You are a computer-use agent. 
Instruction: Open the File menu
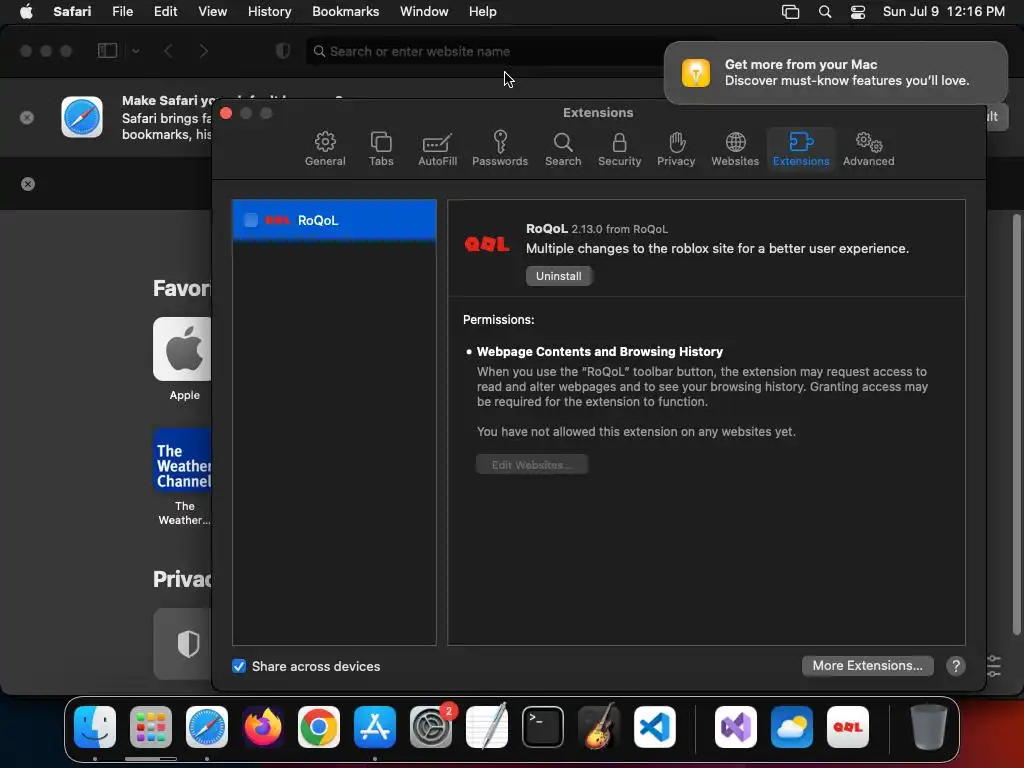[x=122, y=11]
